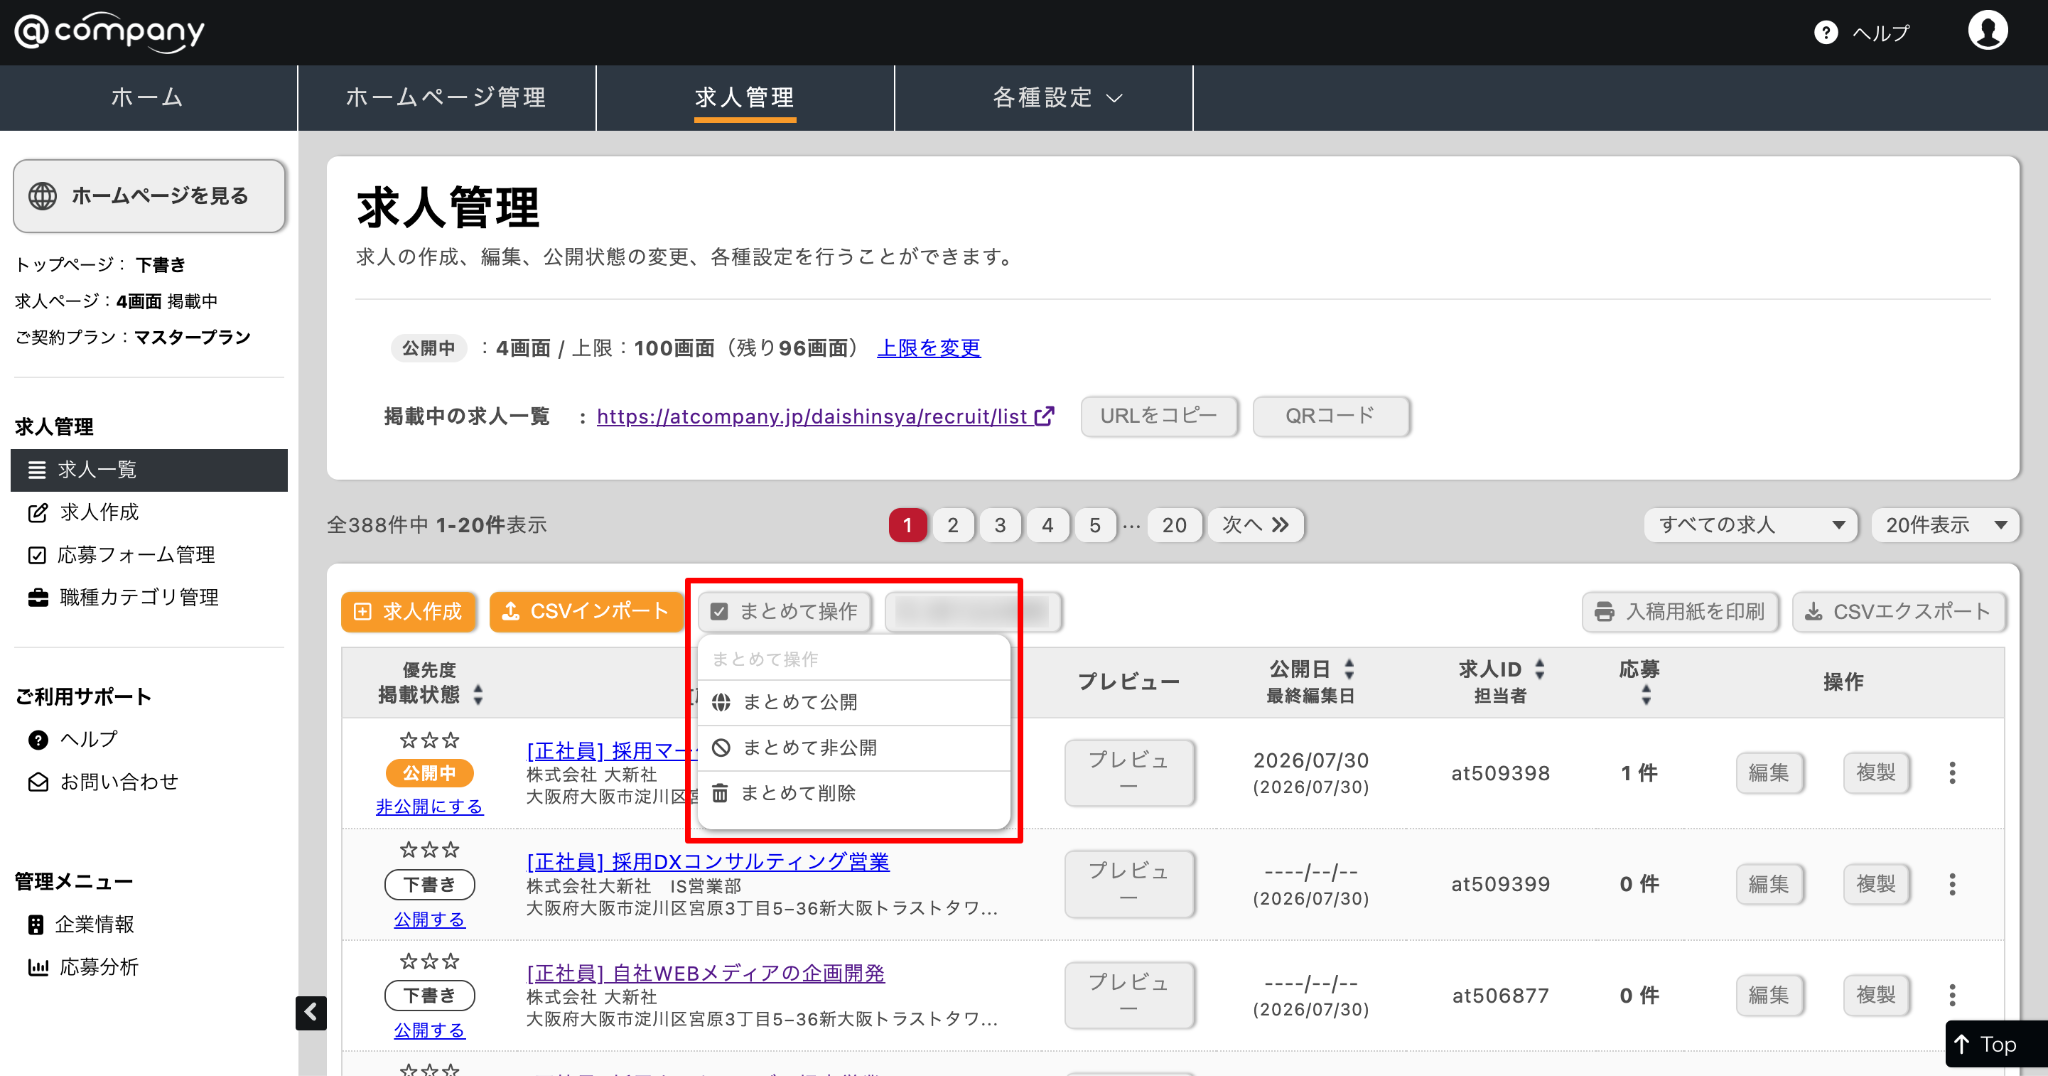Click 次へ to go to next page
Image resolution: width=2048 pixels, height=1076 pixels.
click(1256, 525)
